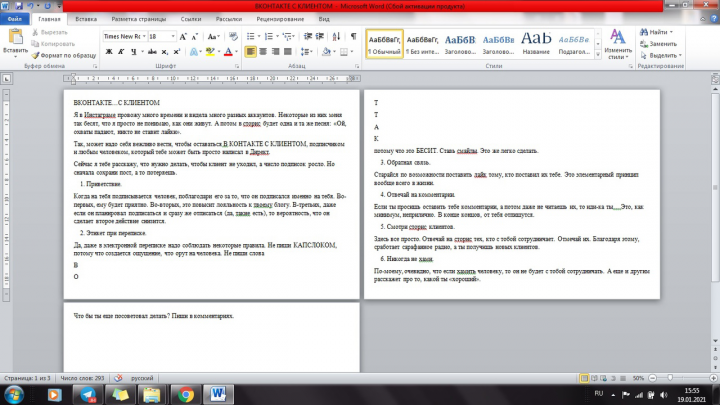Align text right
Screen dimensions: 720x405
click(276, 51)
